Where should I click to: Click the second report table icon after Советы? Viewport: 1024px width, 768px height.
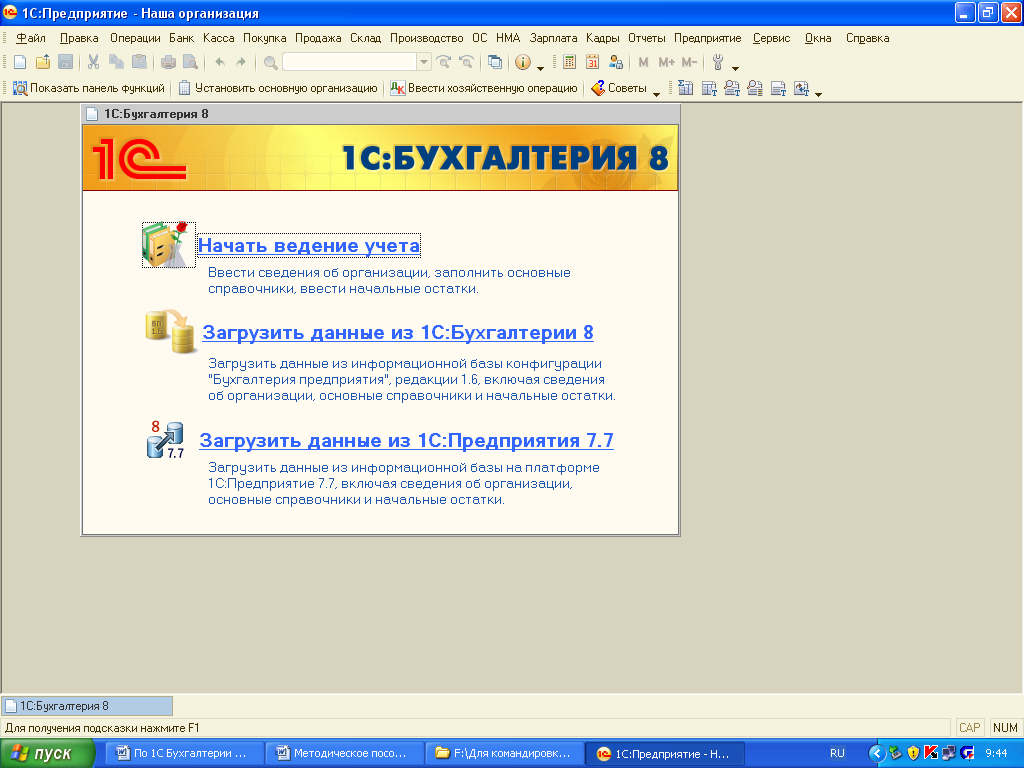pos(709,88)
